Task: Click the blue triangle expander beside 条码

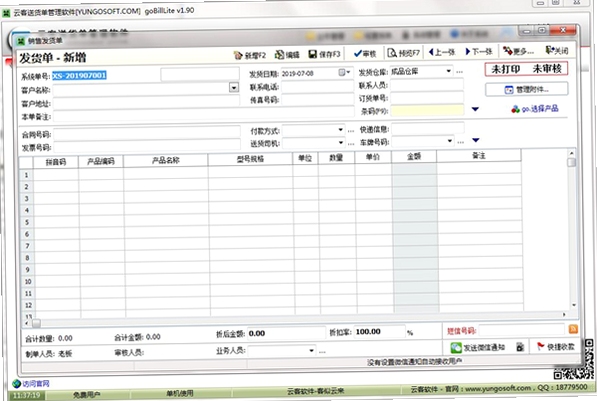Action: click(x=475, y=109)
